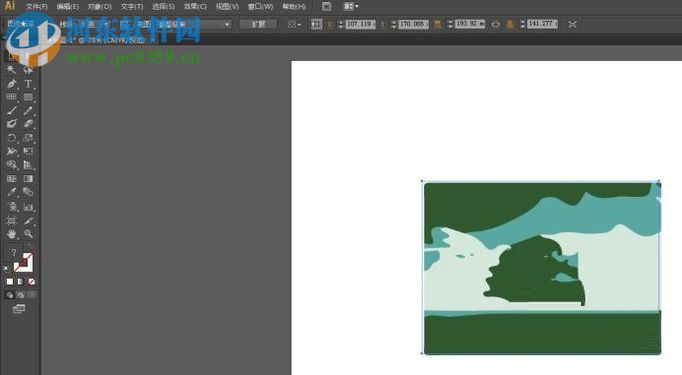Select the Rectangle shape tool

coord(28,97)
